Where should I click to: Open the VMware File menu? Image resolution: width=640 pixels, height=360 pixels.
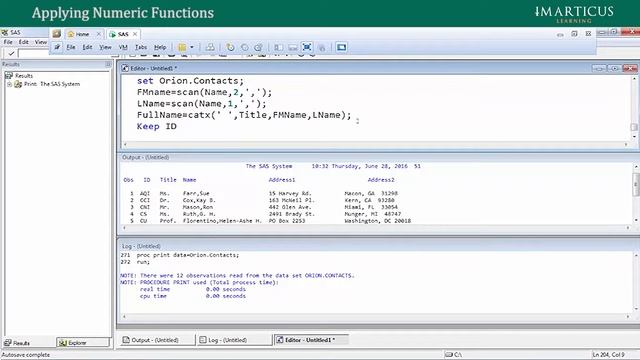(71, 47)
